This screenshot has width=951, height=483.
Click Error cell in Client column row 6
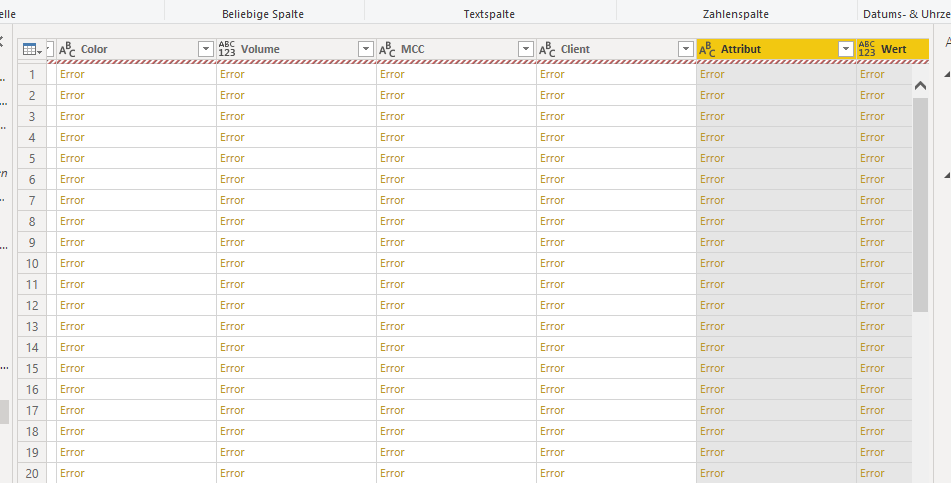(617, 179)
